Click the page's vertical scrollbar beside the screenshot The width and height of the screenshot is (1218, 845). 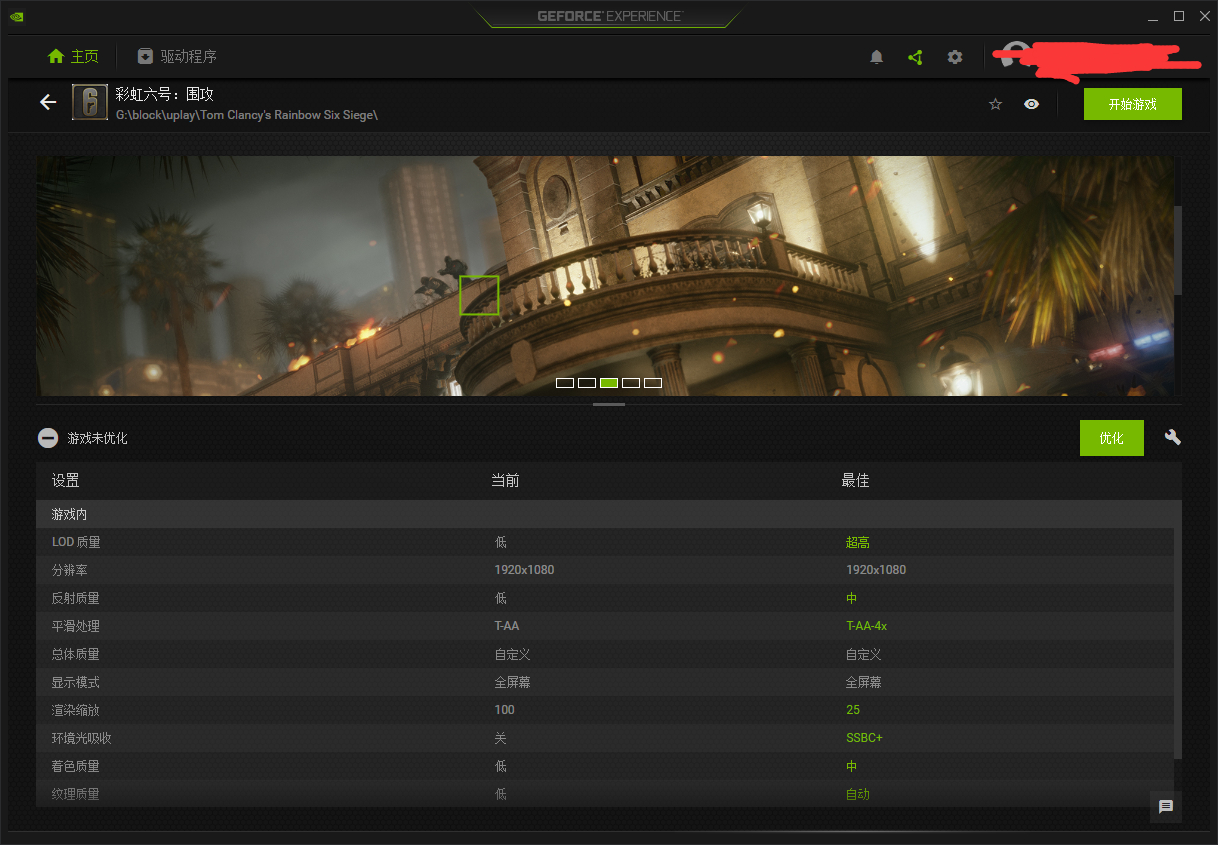[1178, 250]
